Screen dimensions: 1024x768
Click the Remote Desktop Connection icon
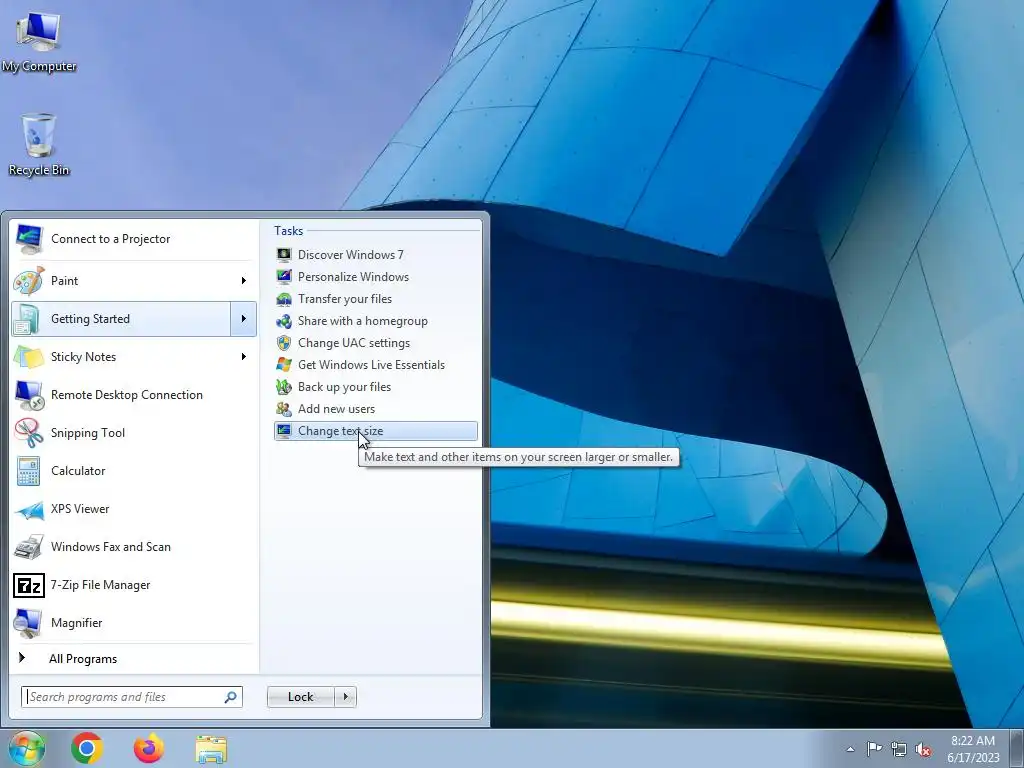point(29,394)
